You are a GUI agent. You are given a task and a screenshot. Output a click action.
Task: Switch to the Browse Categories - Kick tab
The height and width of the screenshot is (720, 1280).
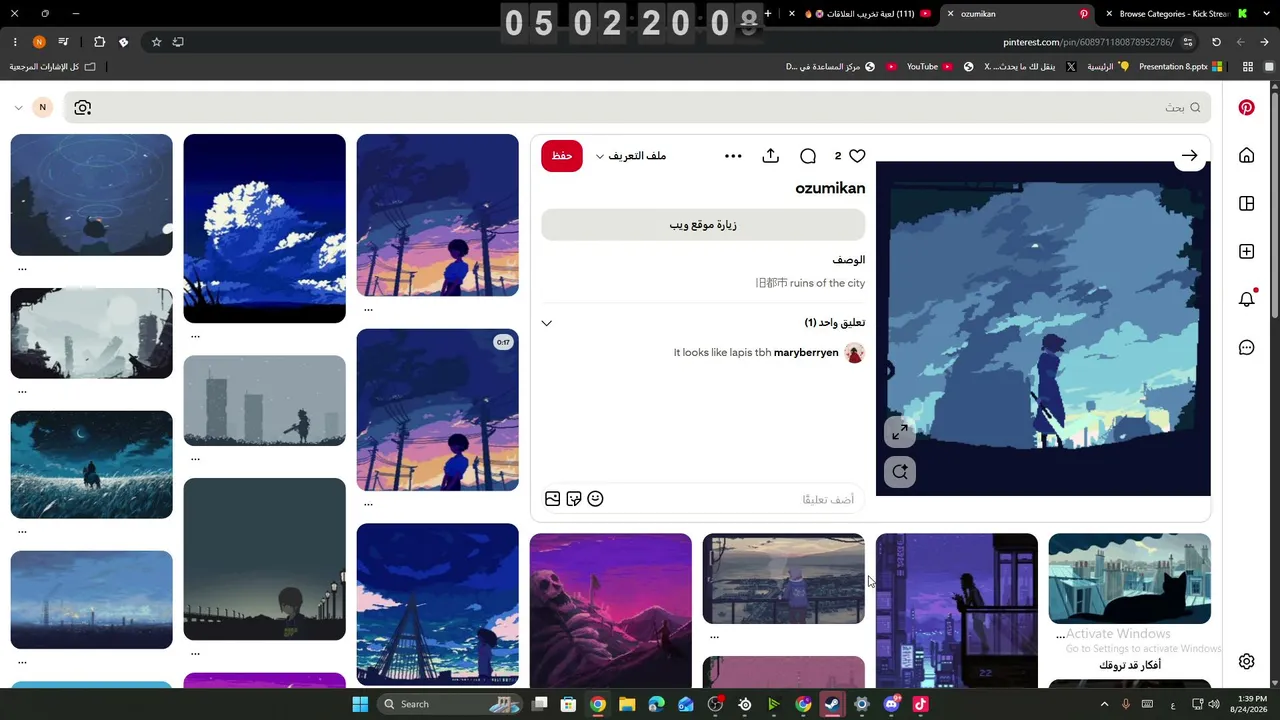click(1173, 14)
